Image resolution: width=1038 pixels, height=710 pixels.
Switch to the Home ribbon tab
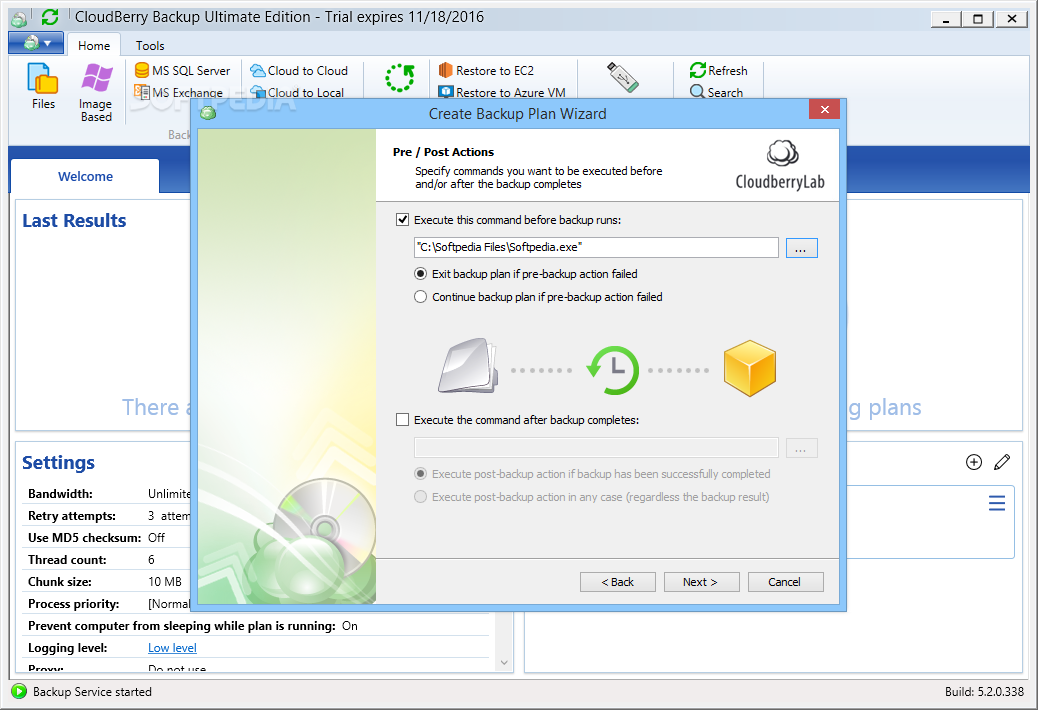point(94,46)
